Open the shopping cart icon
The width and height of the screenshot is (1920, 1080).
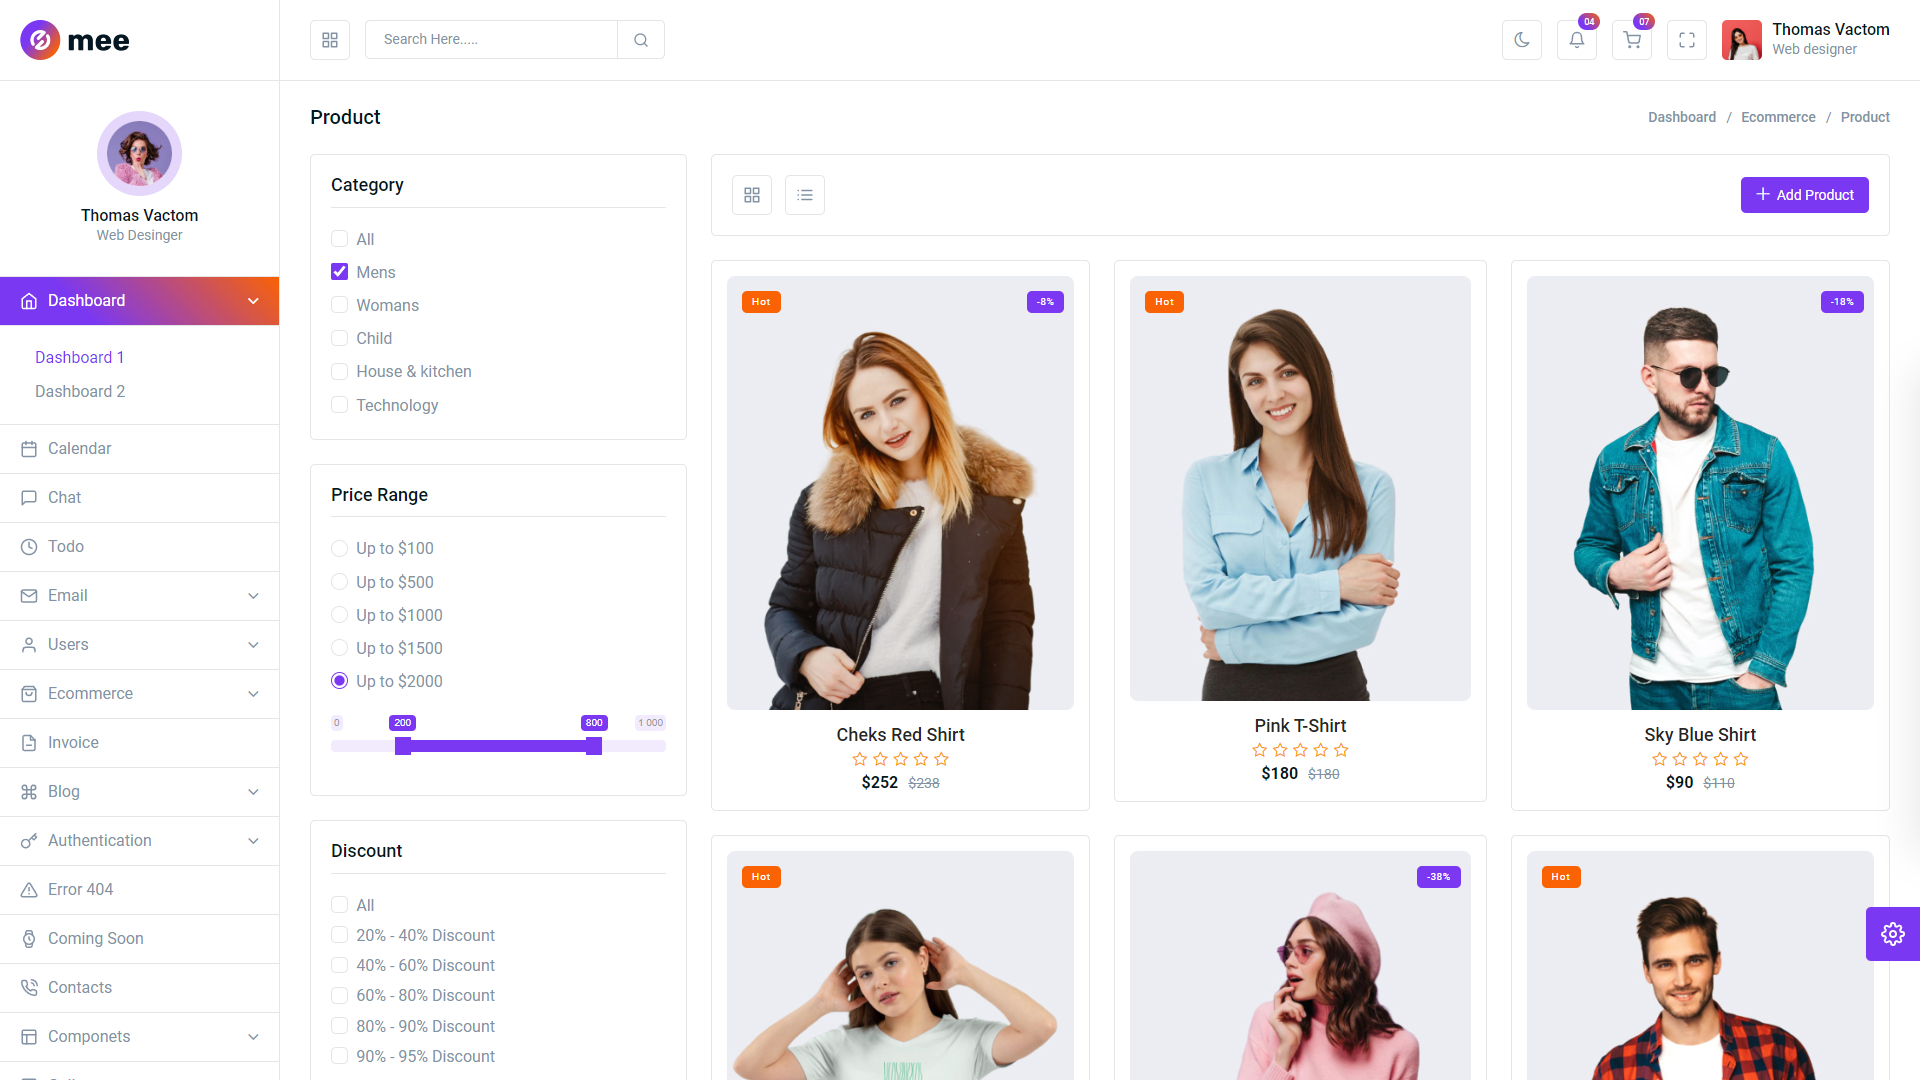(x=1631, y=40)
